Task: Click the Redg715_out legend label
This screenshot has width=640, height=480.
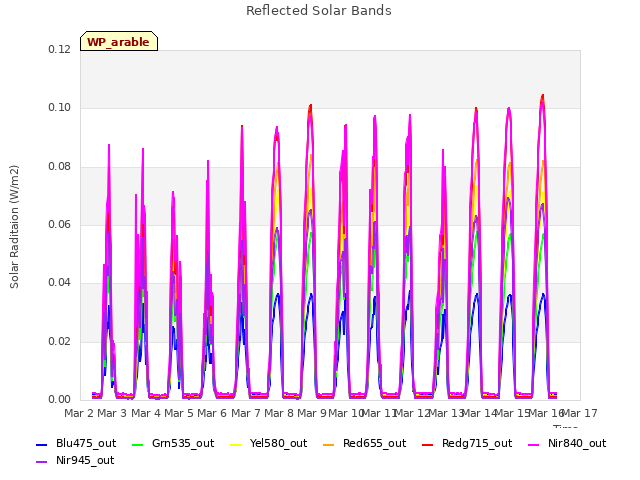Action: pyautogui.click(x=477, y=443)
